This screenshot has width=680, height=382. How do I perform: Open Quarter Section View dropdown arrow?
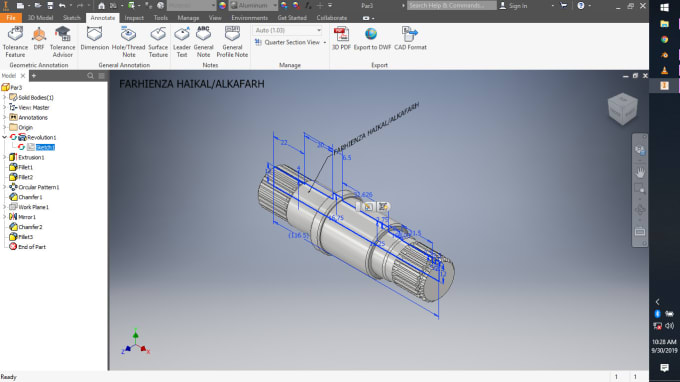[x=324, y=42]
